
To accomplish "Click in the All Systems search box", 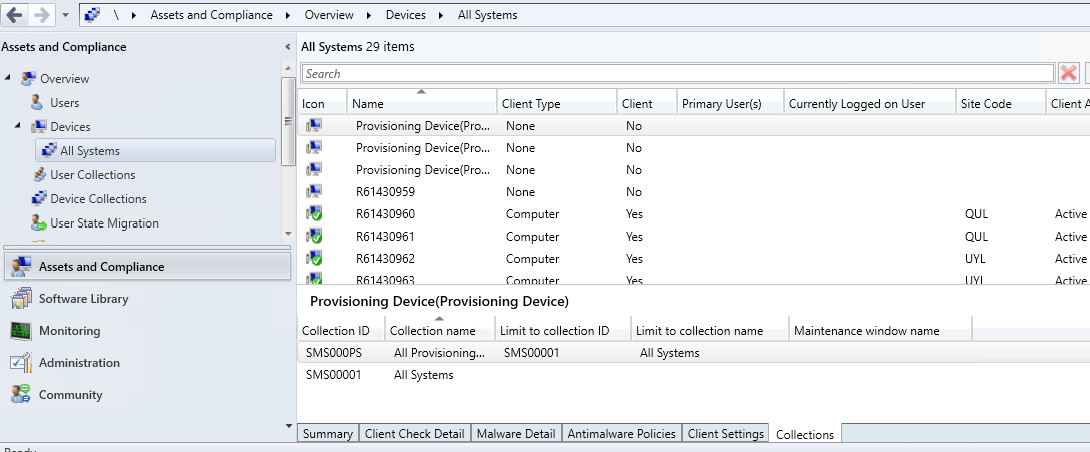I will (678, 73).
